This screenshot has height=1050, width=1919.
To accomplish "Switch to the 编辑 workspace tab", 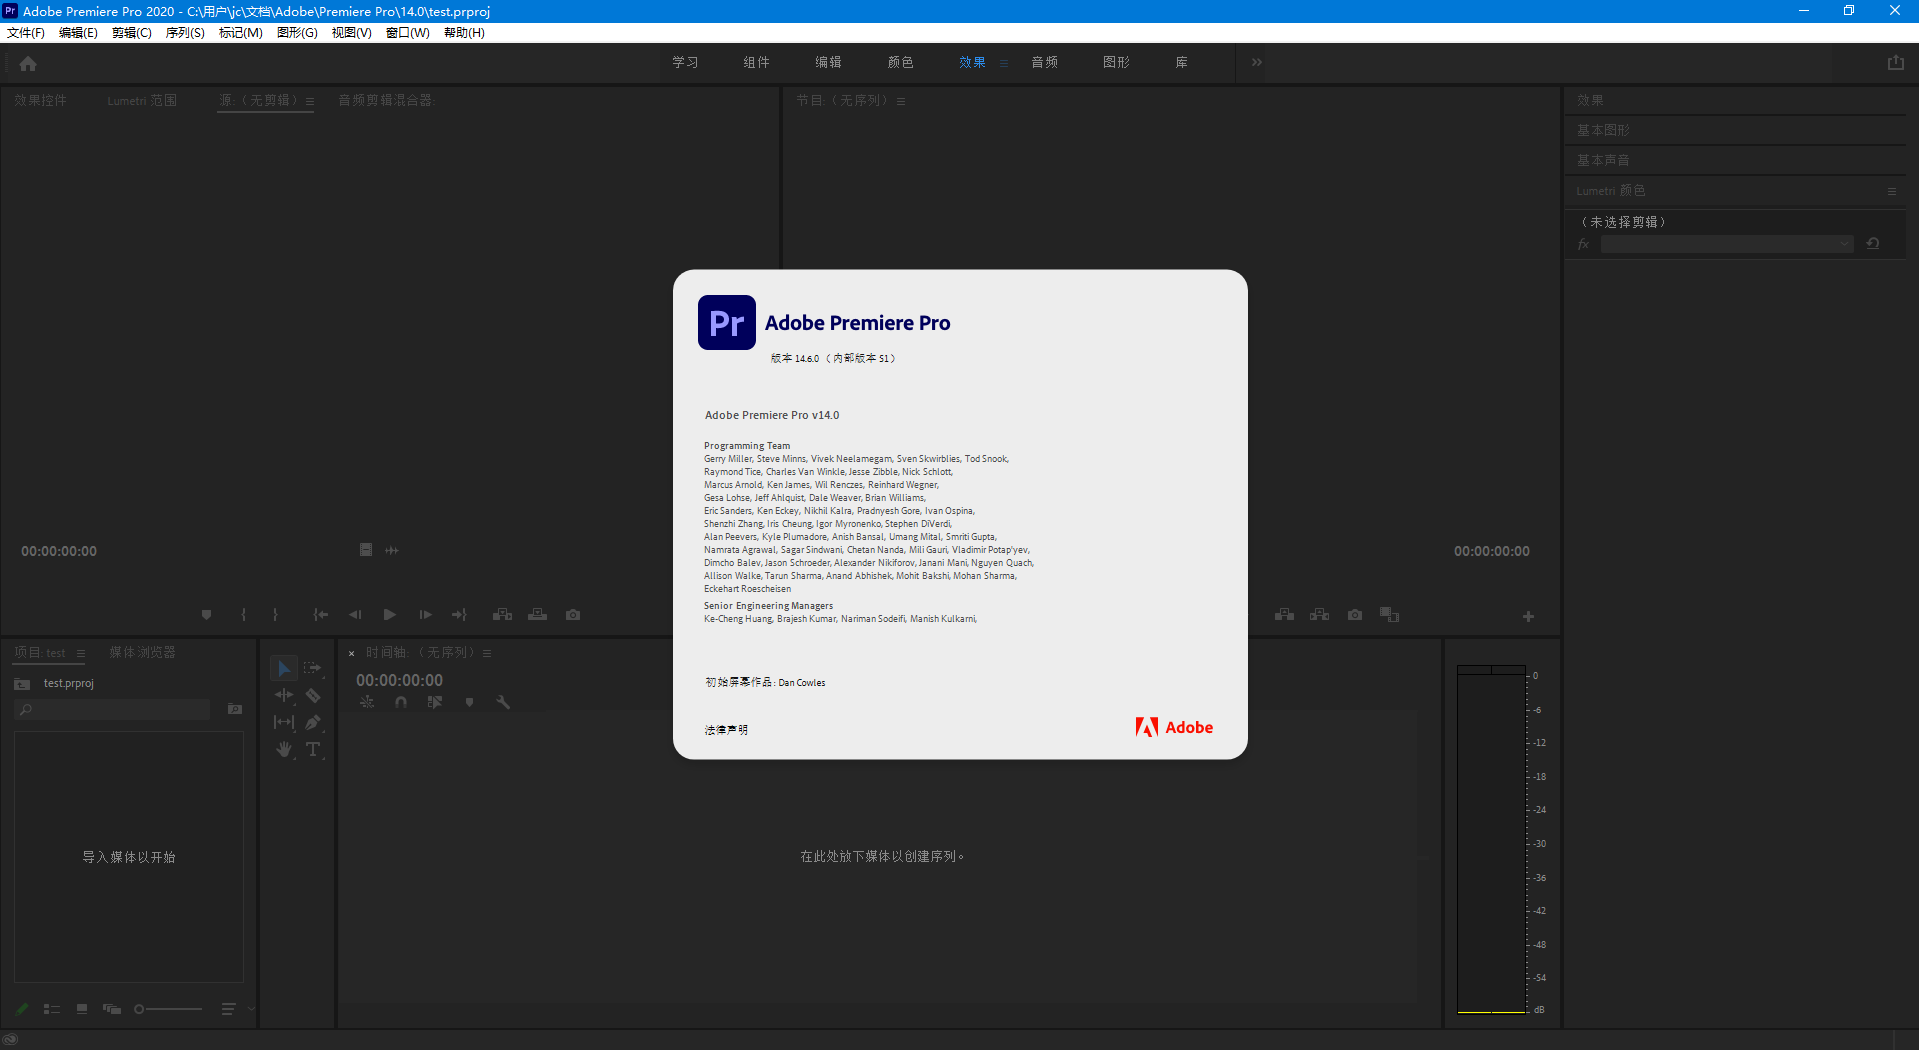I will (828, 62).
